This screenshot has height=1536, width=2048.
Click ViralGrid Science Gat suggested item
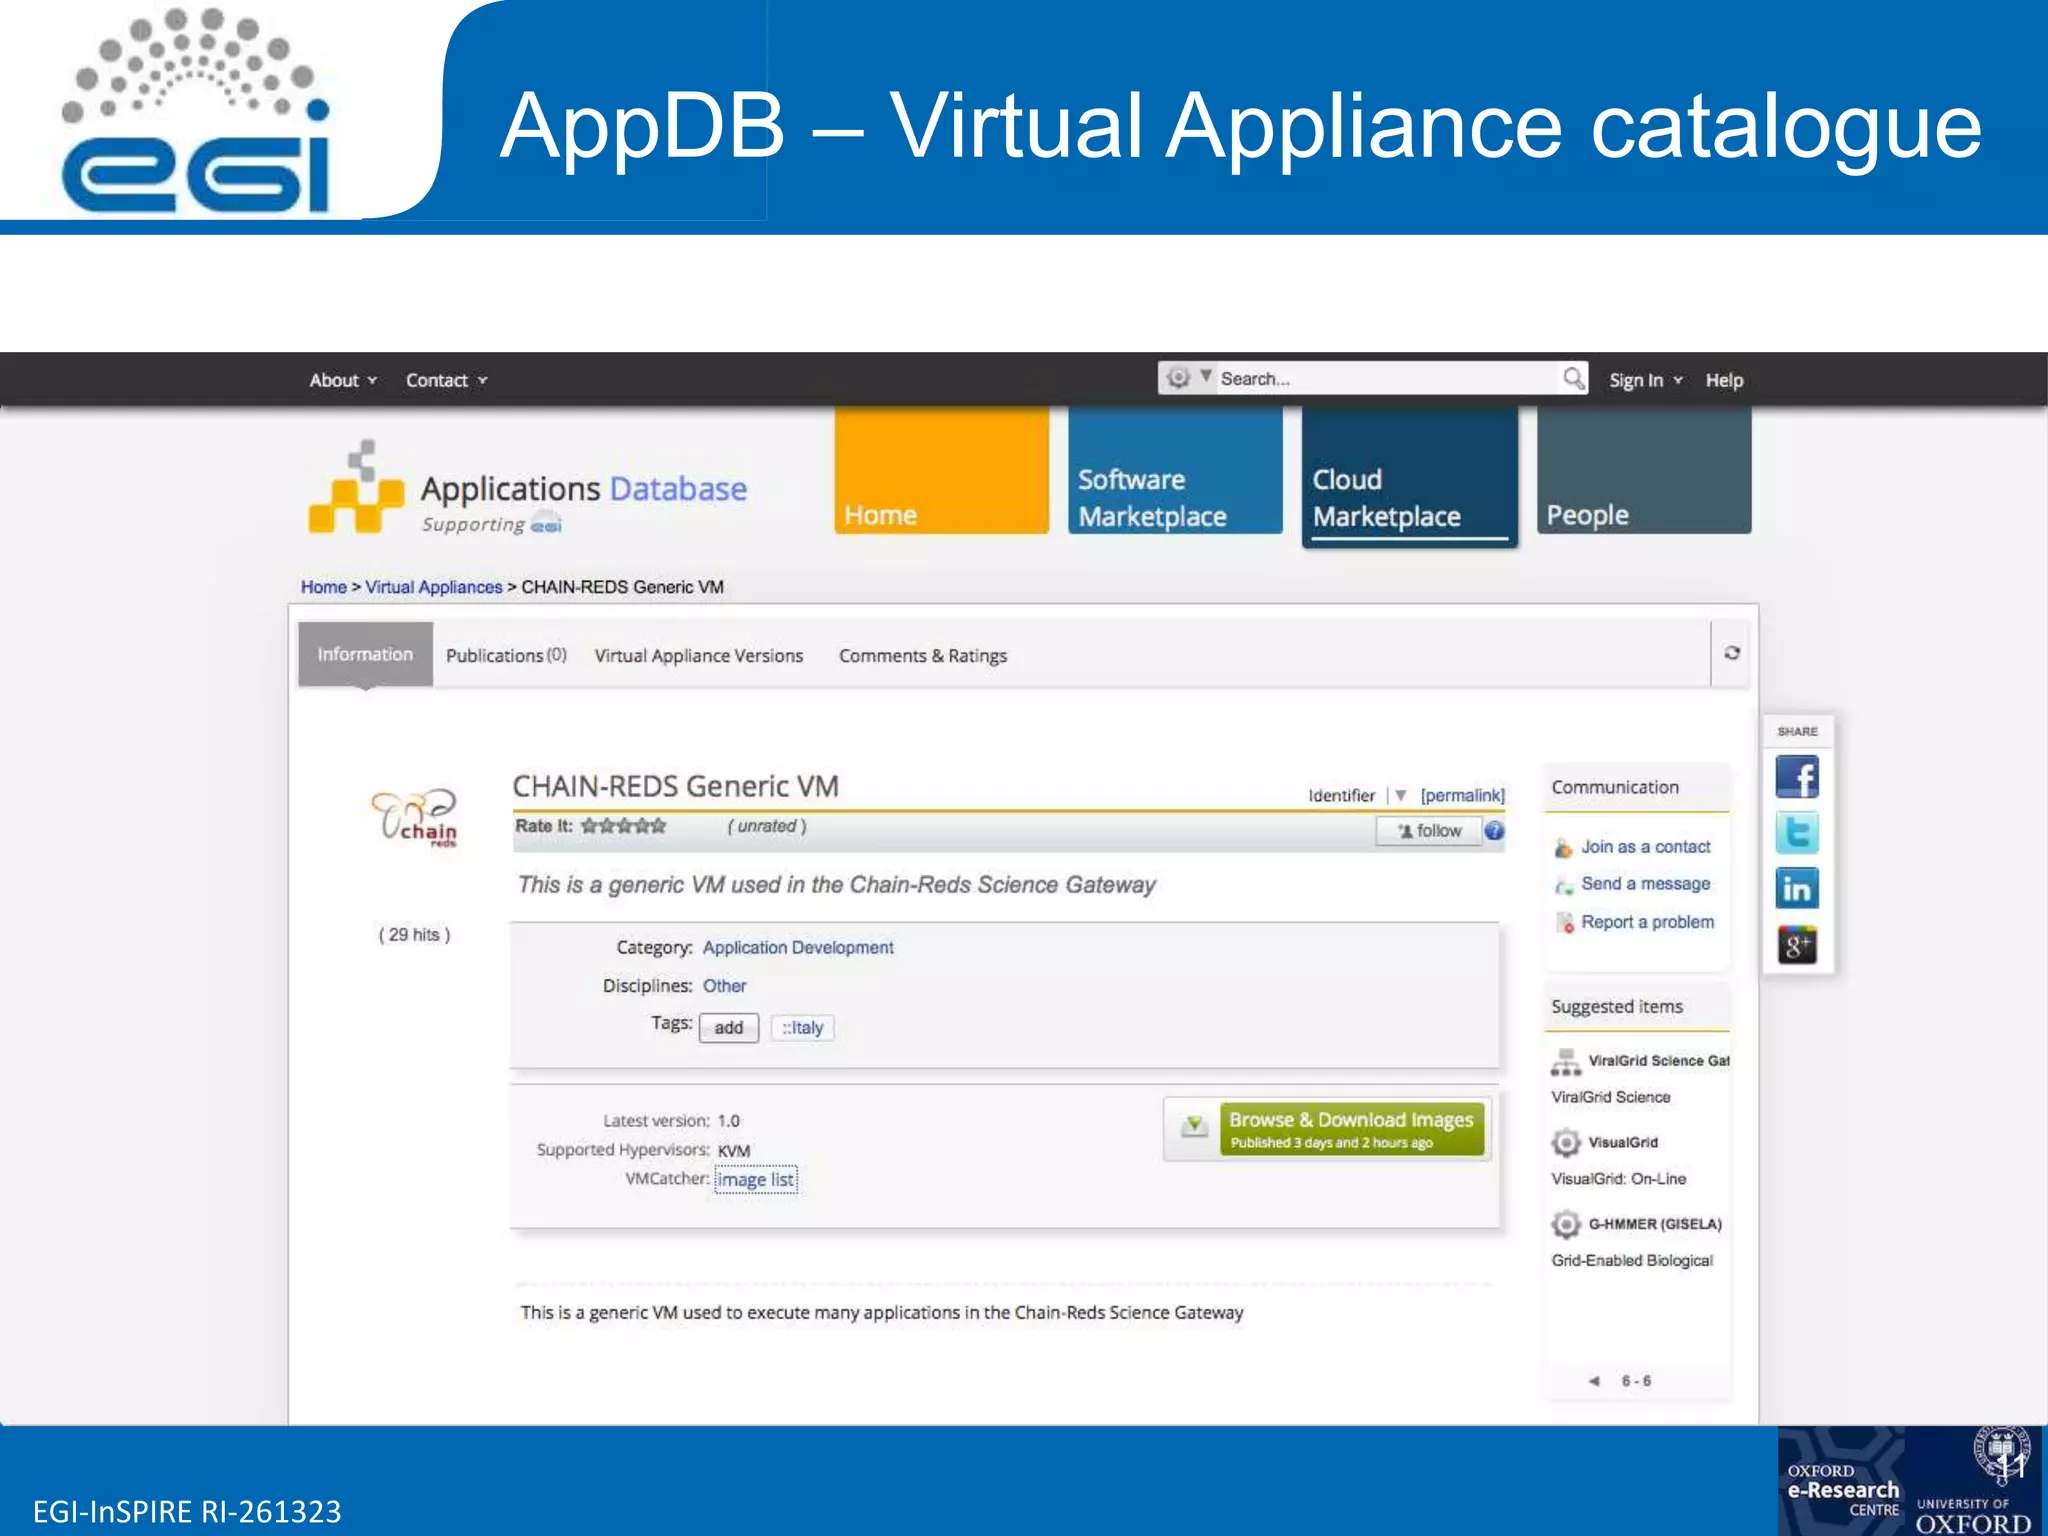point(1658,1061)
